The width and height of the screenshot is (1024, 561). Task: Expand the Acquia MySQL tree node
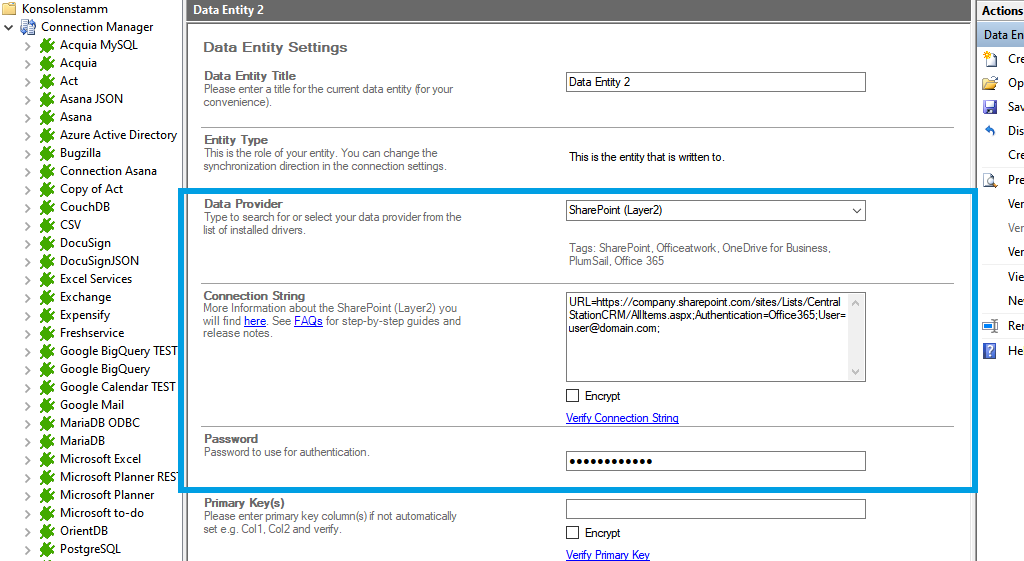click(x=28, y=45)
